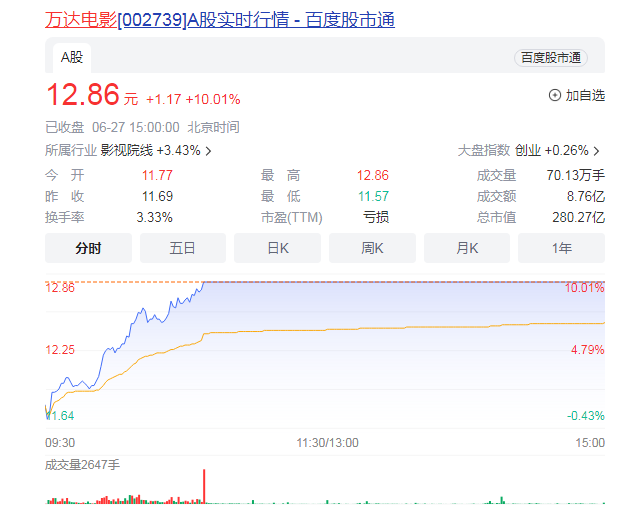
Task: Select the 1年 chart range
Action: [561, 248]
